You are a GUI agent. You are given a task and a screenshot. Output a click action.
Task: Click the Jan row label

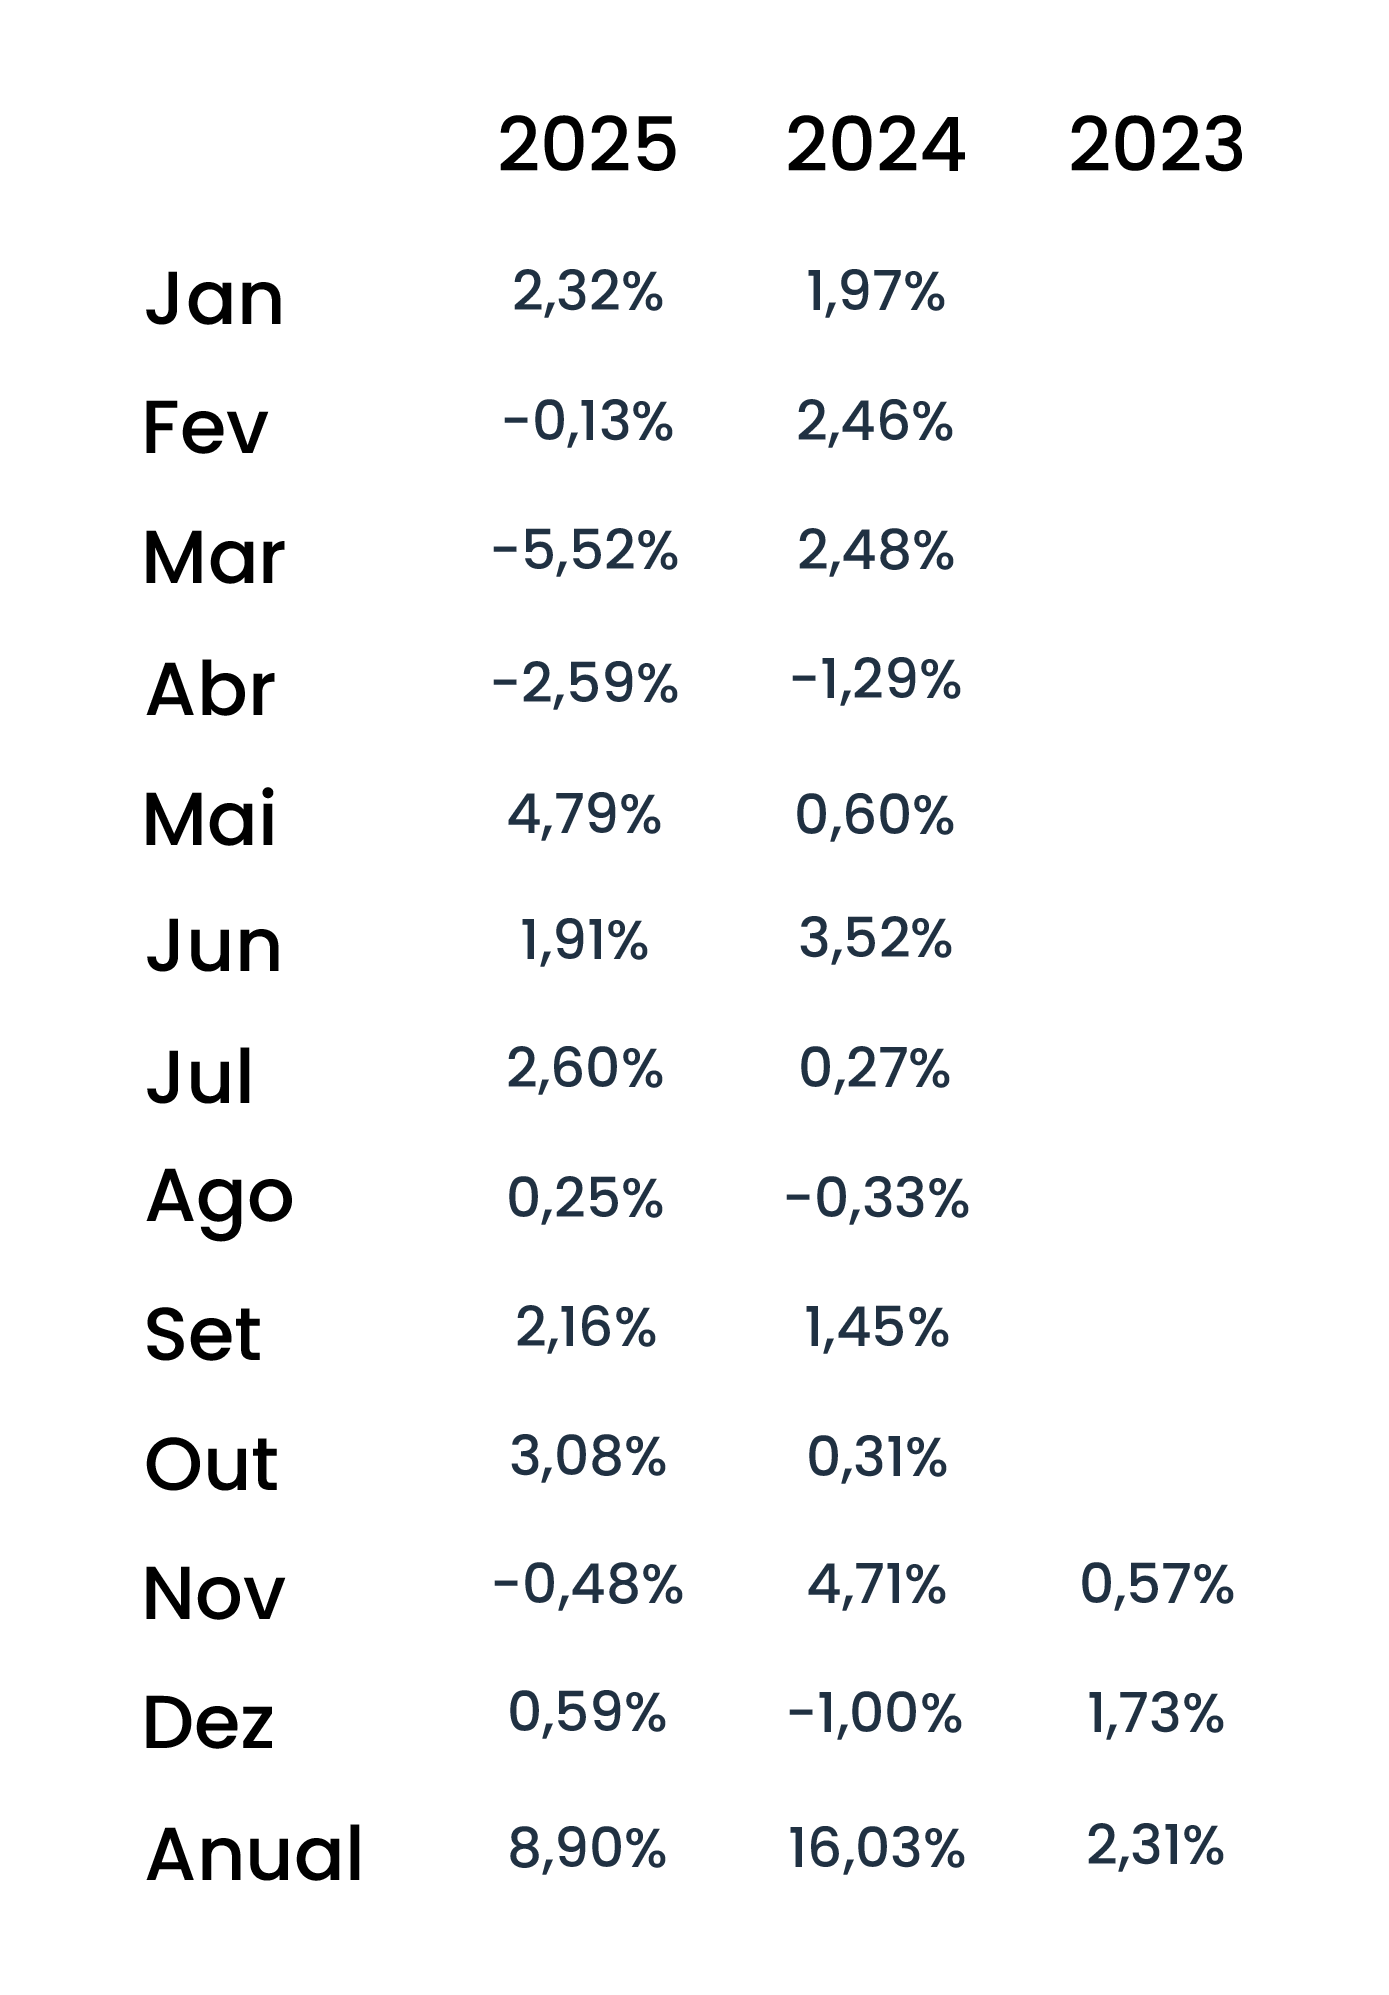click(x=214, y=298)
